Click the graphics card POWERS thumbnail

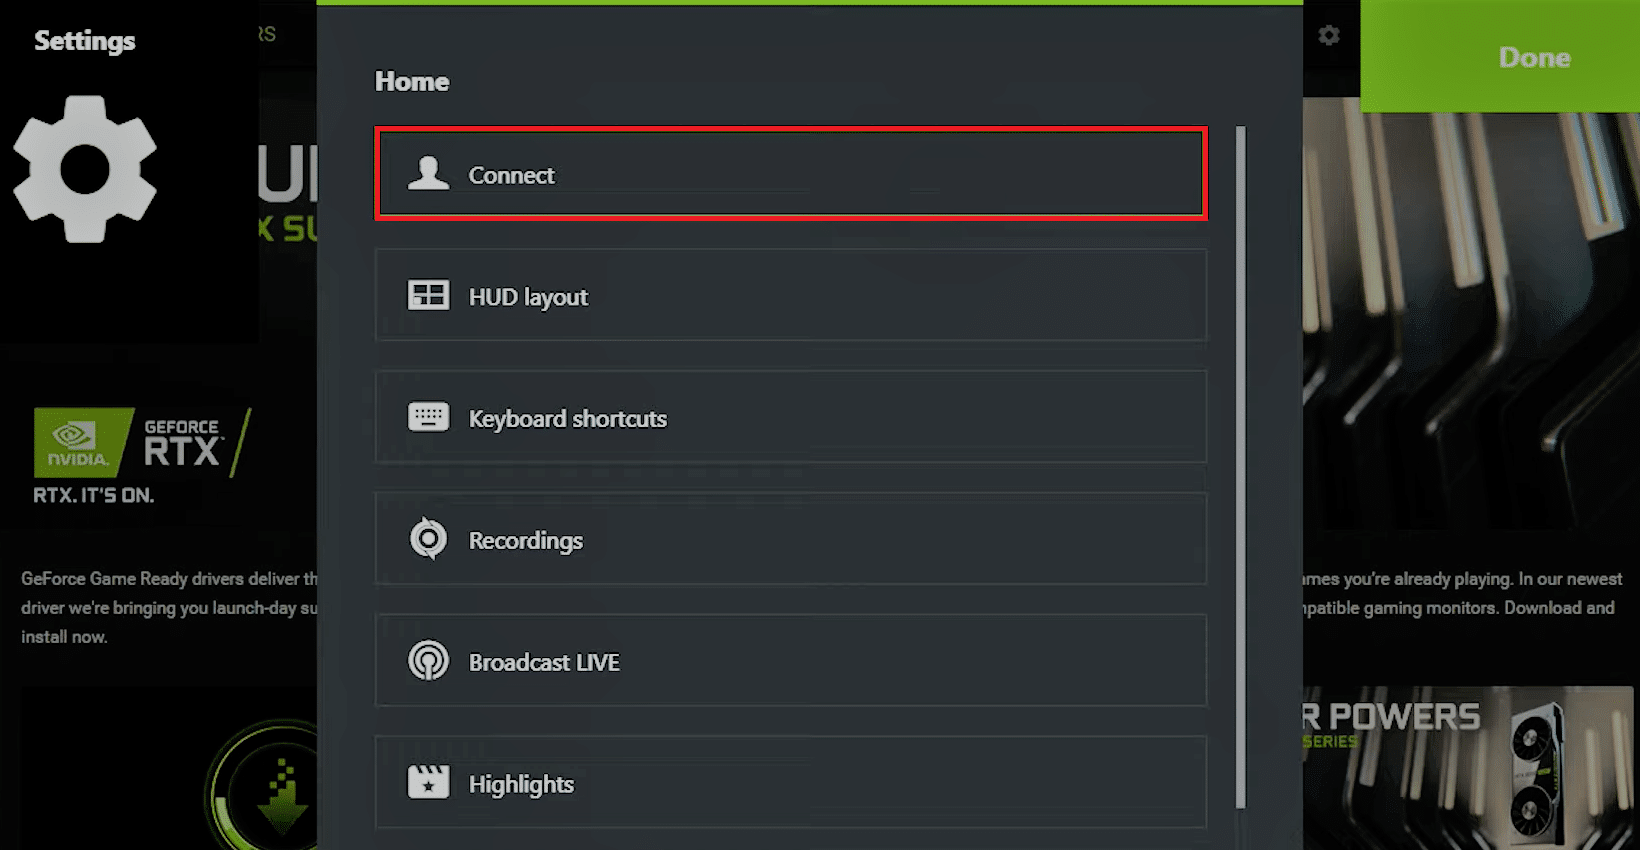pyautogui.click(x=1470, y=765)
